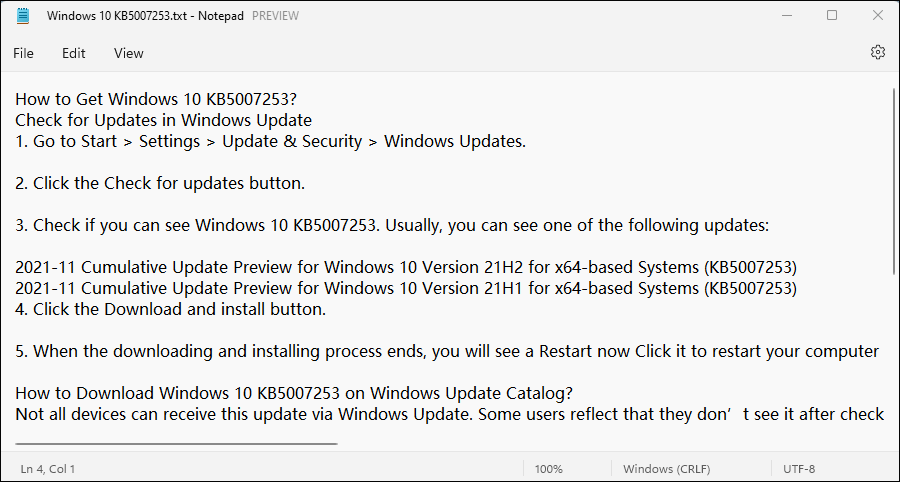Click the UTF-8 encoding indicator
Viewport: 900px width, 482px height.
(x=799, y=468)
